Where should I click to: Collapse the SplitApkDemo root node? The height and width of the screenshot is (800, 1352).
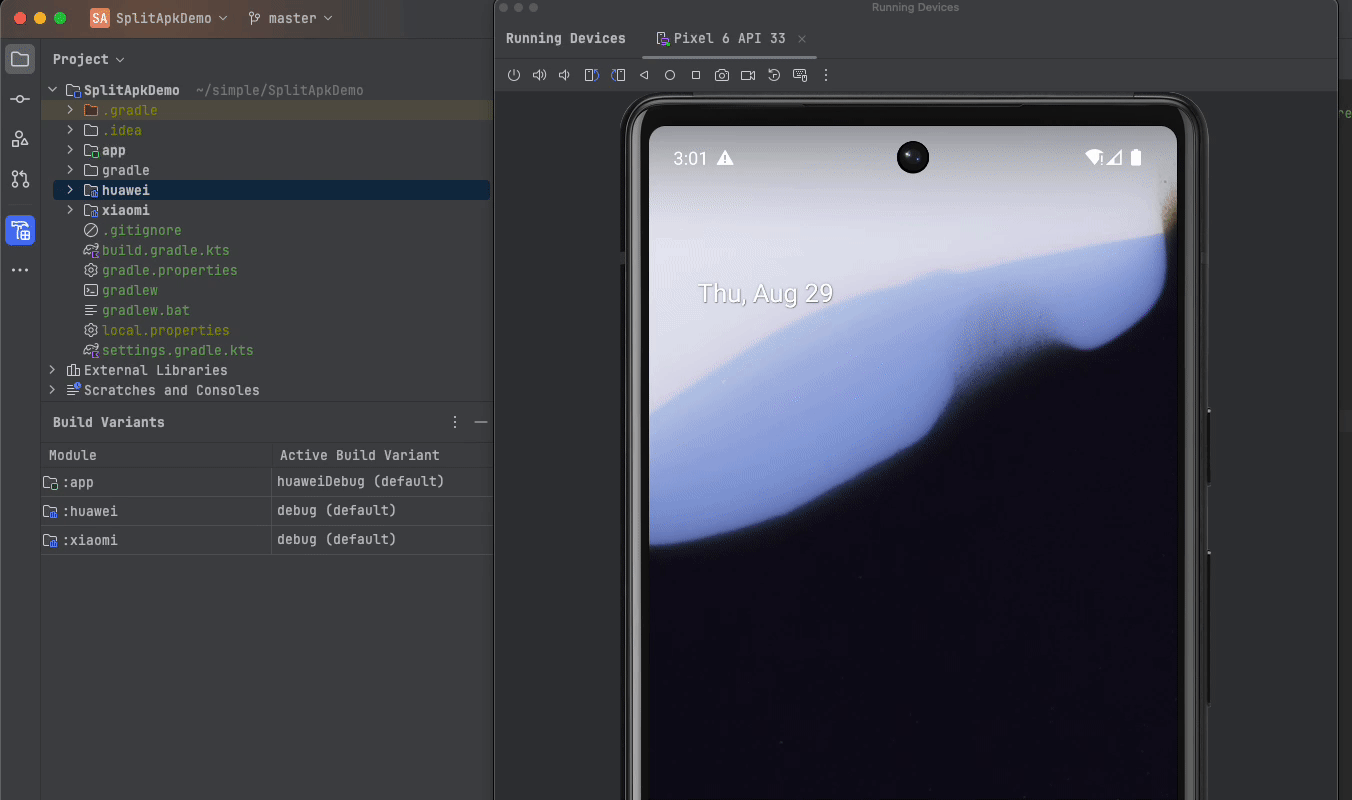tap(53, 90)
